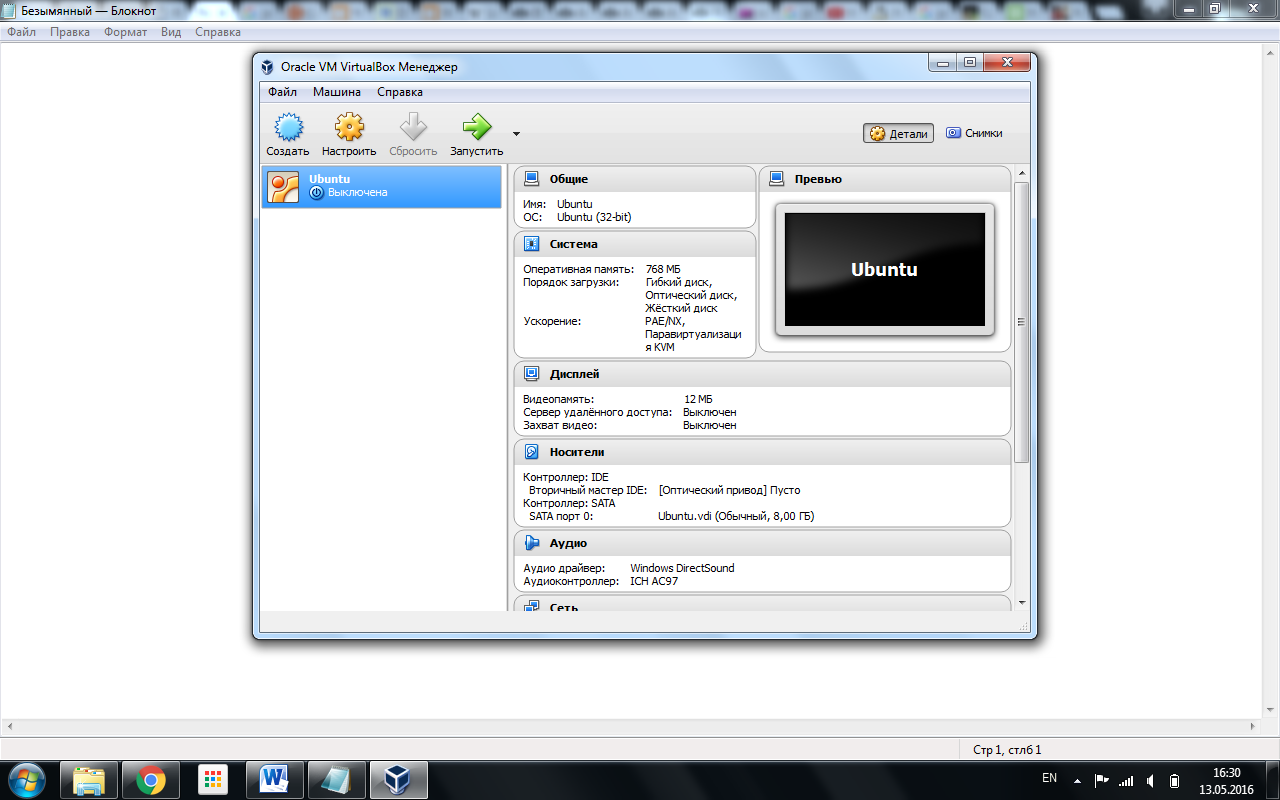
Task: Open the Файл menu in Notepad
Action: pyautogui.click(x=21, y=32)
